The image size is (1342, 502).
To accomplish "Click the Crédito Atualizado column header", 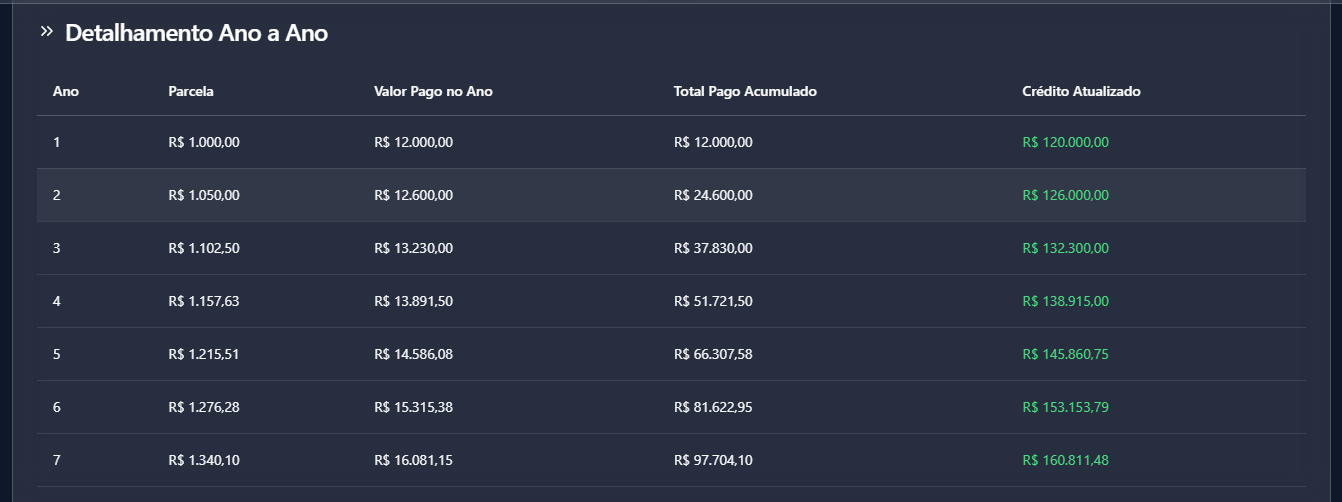I will coord(1081,91).
